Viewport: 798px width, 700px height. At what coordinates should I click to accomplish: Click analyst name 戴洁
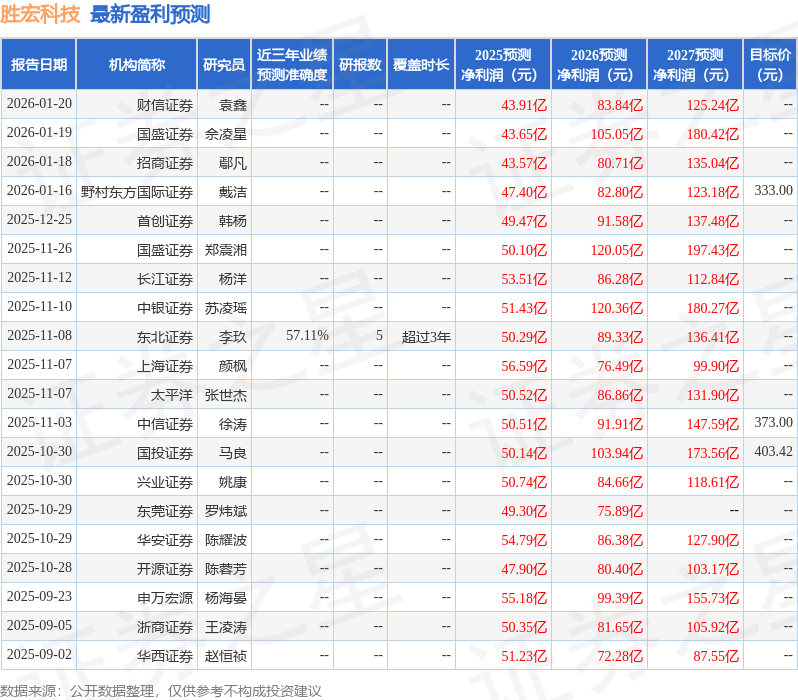(x=232, y=191)
